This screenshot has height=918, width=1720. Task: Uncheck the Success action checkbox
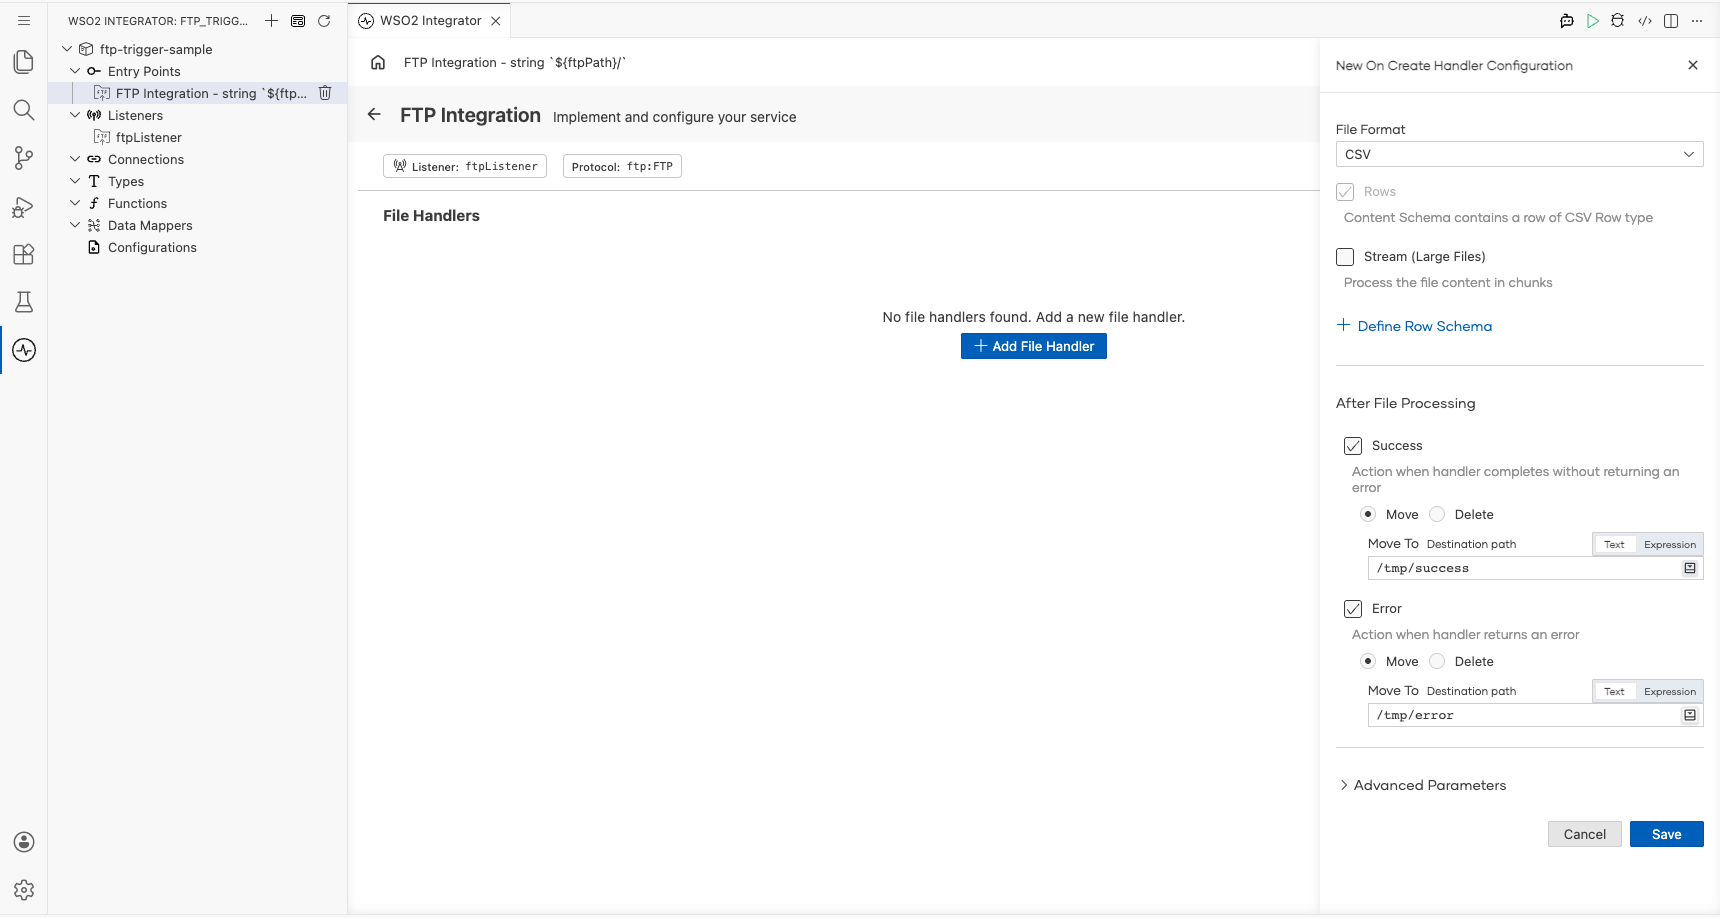pyautogui.click(x=1353, y=446)
